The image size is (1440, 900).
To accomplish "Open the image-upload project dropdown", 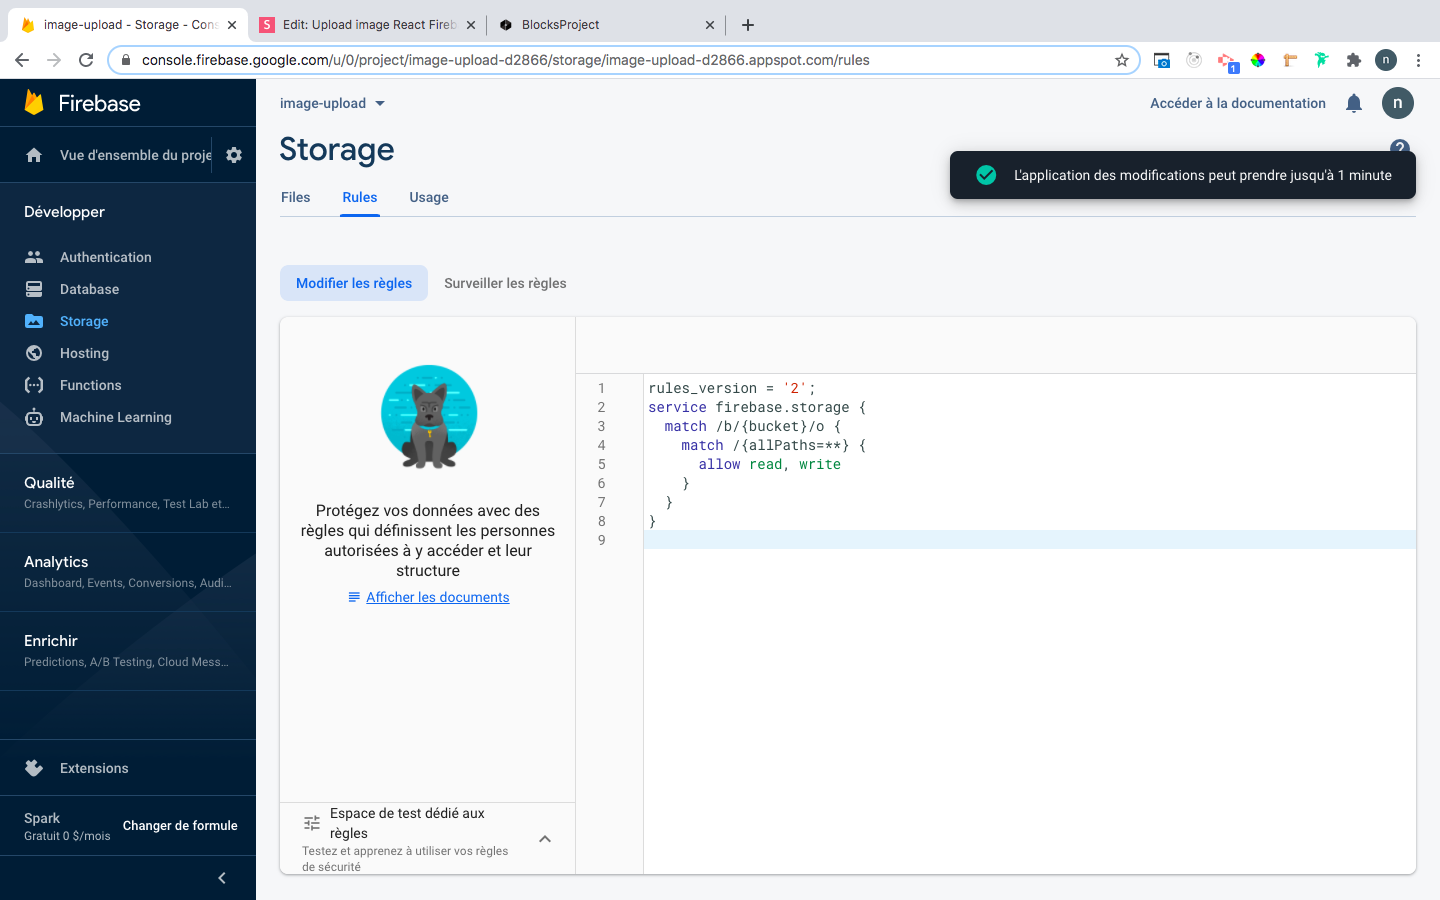I will (332, 103).
